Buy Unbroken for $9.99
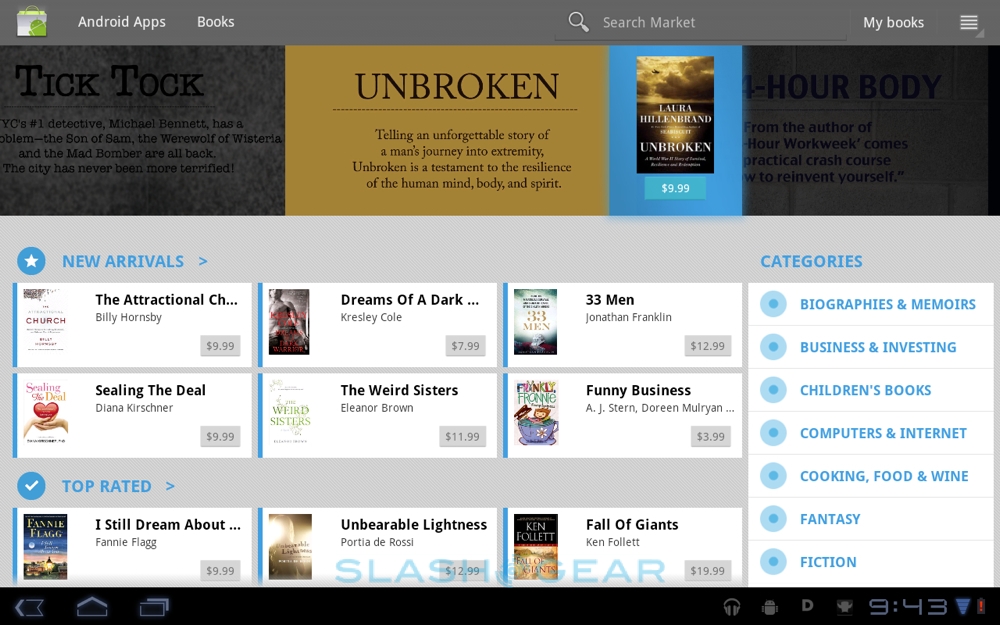Screen dimensions: 1000x625 pos(675,188)
